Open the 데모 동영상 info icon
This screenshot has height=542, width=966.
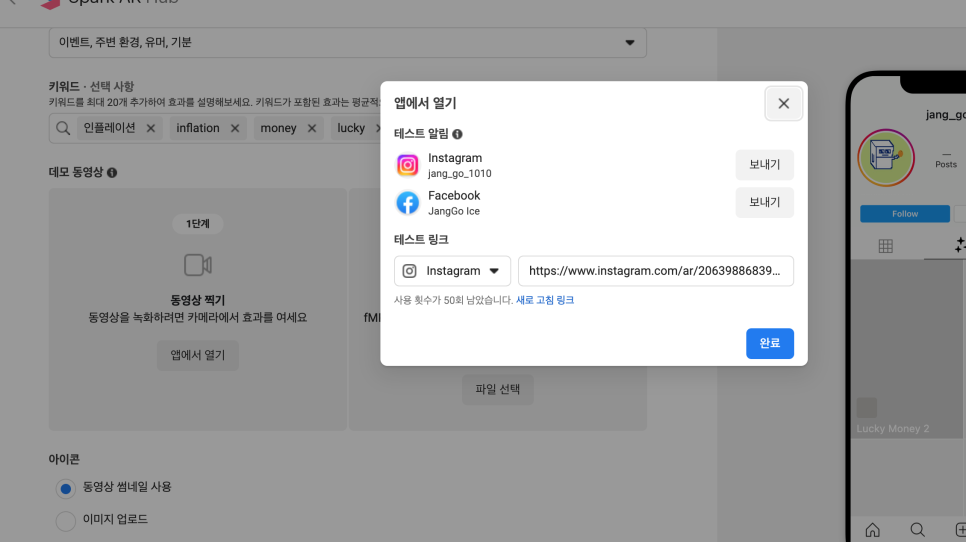112,172
